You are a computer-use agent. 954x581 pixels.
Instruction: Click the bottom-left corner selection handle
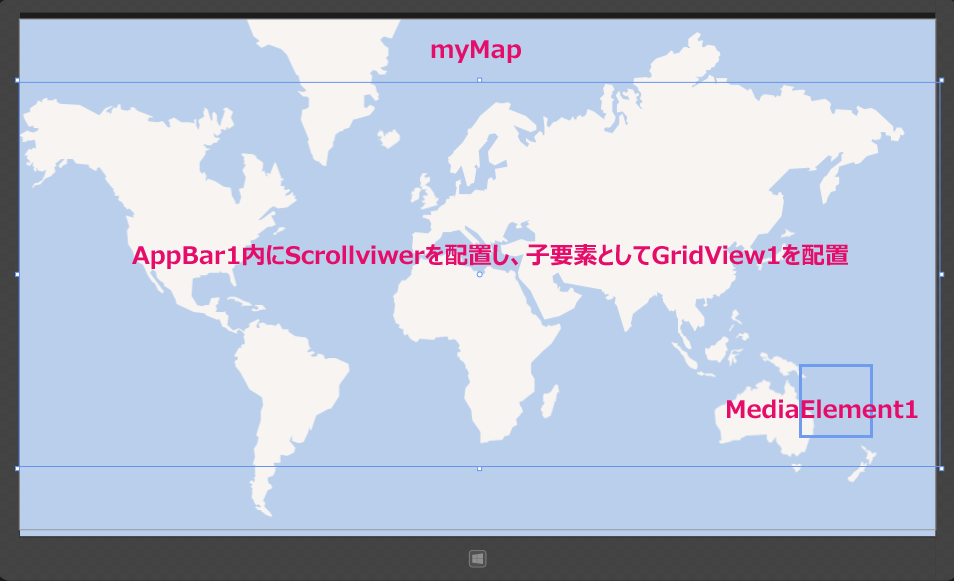pos(17,468)
